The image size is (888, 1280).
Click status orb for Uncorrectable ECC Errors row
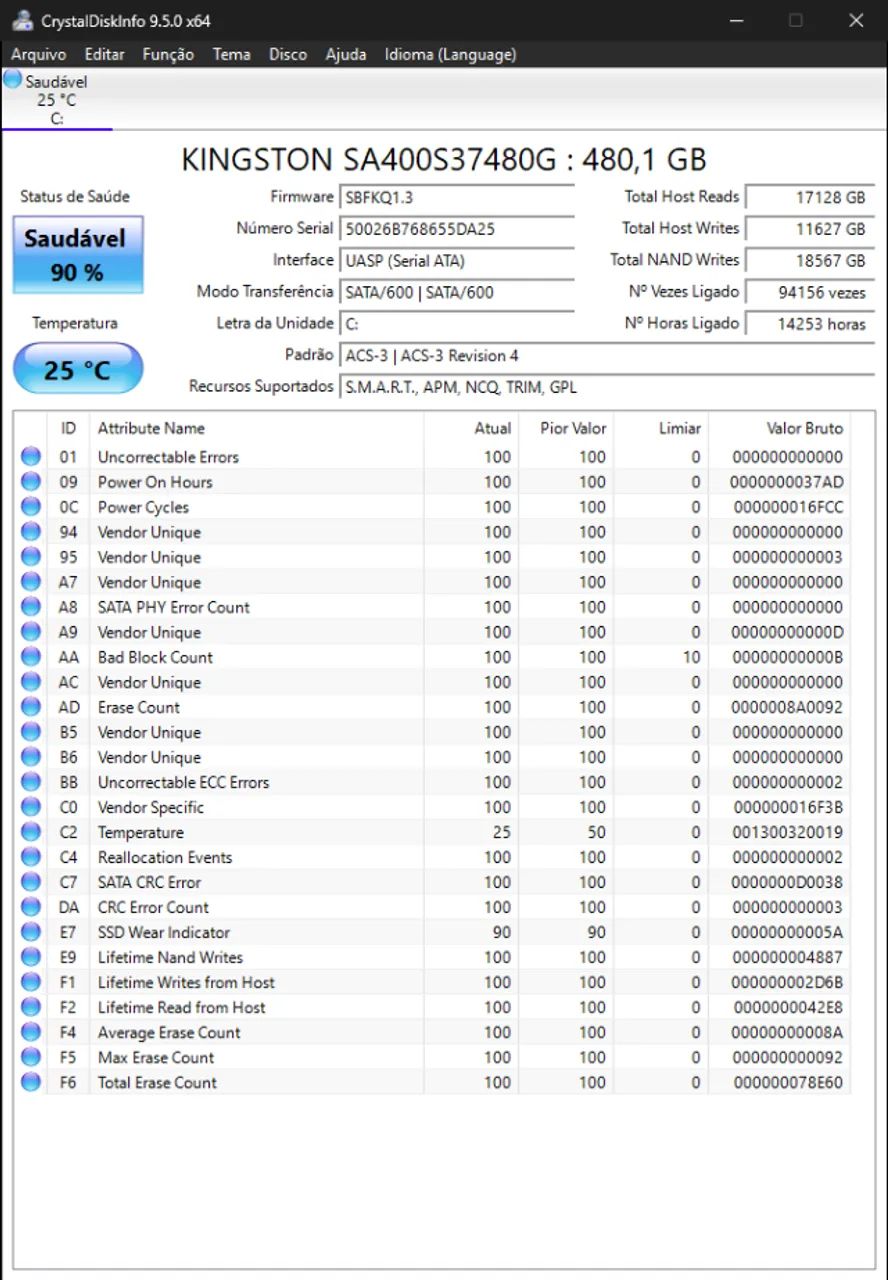click(x=31, y=782)
